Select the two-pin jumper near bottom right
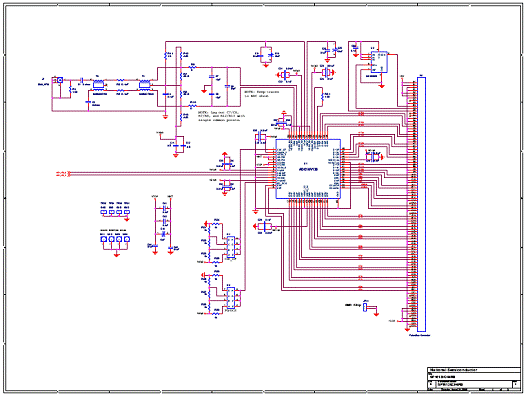The image size is (528, 396). tap(365, 307)
